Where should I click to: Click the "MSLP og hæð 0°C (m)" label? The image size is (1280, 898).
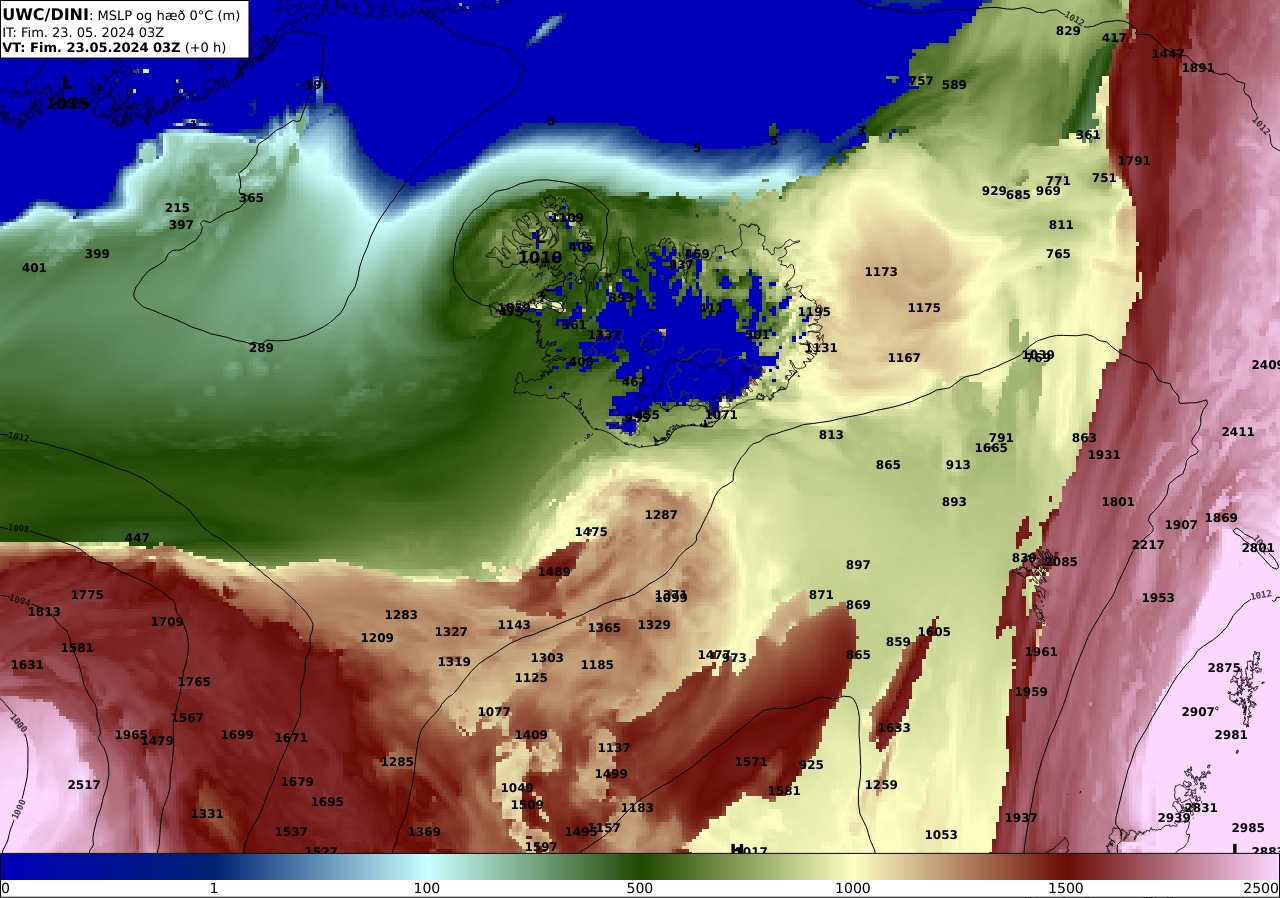point(168,16)
